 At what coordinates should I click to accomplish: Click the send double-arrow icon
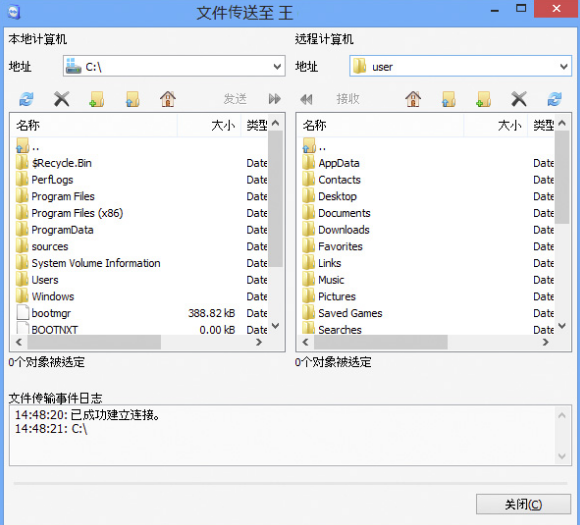pyautogui.click(x=274, y=99)
